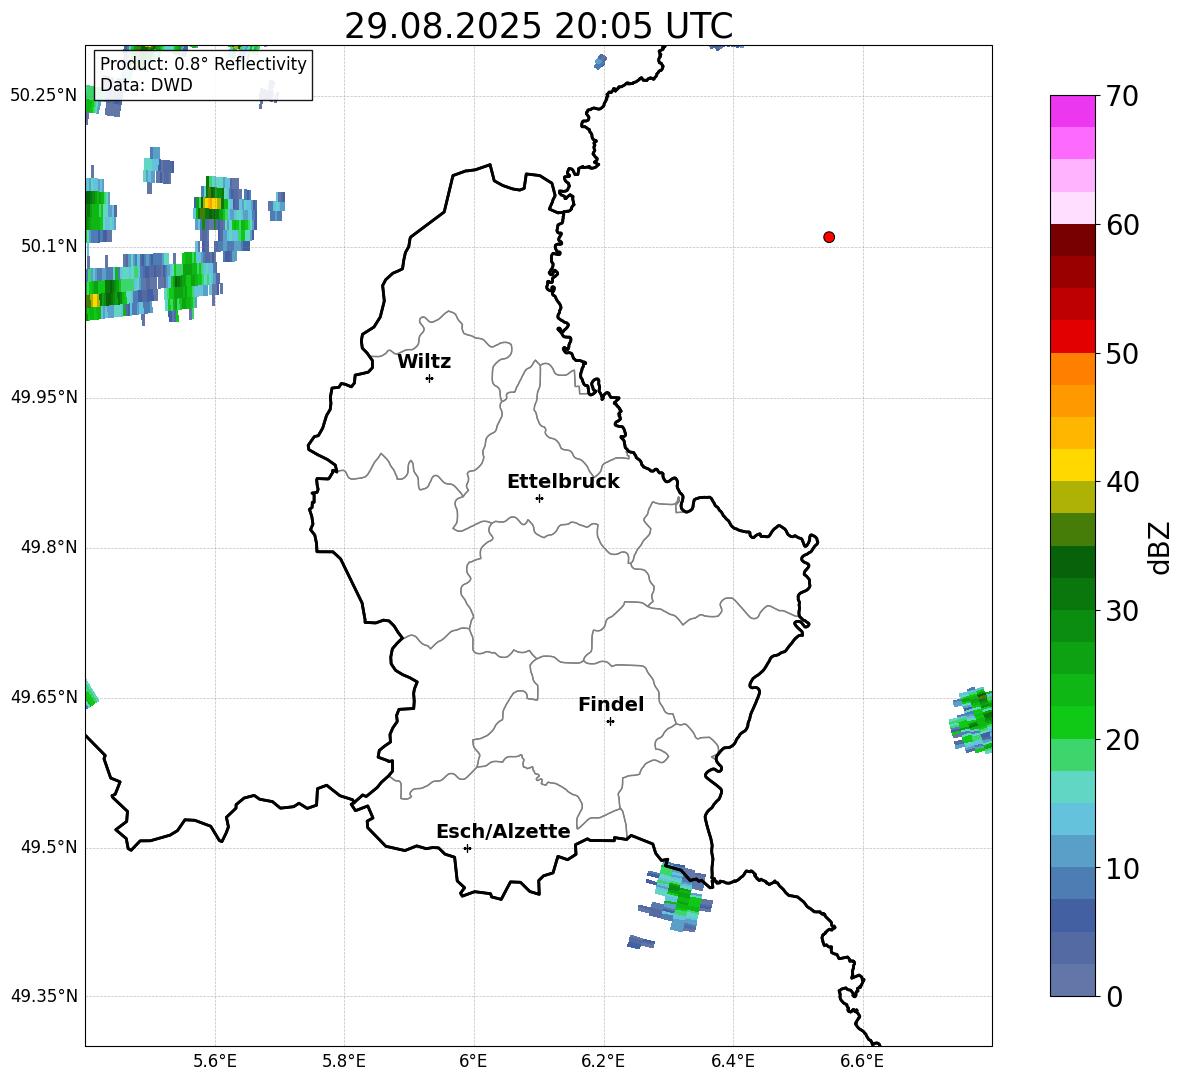Click the Ettelbruck city name label

point(563,482)
